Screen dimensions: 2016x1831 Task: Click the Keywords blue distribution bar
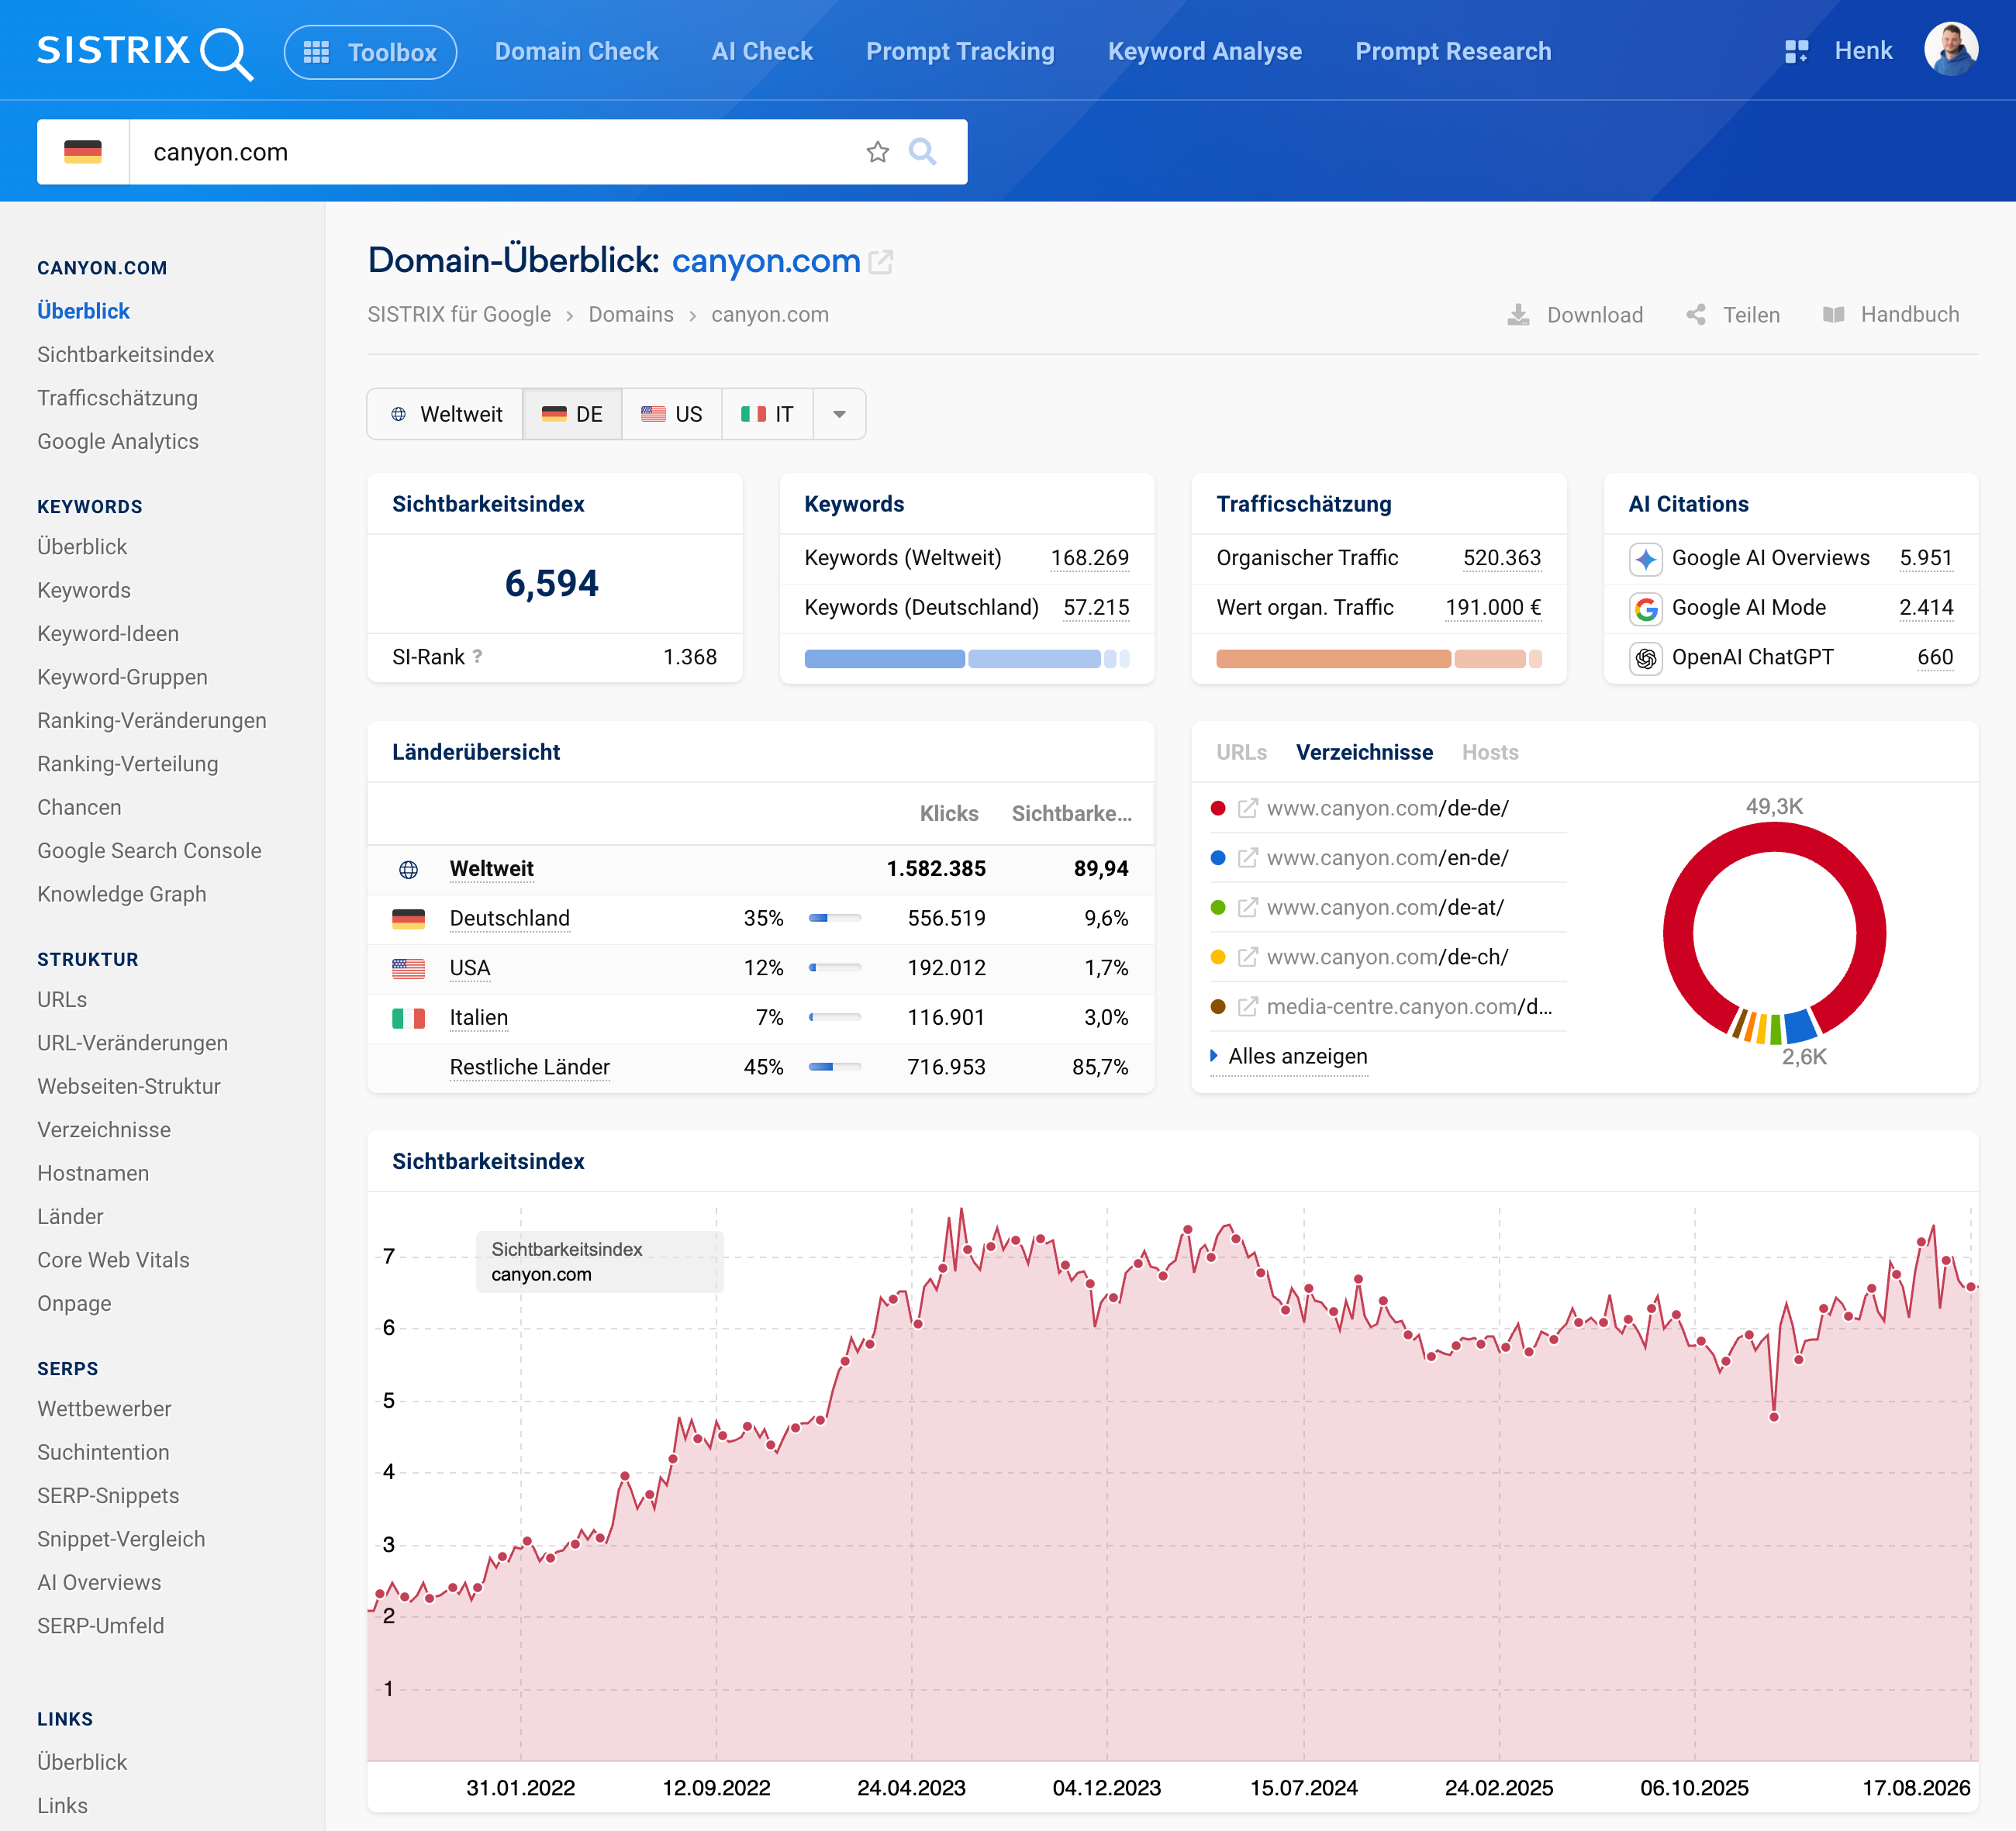[966, 659]
